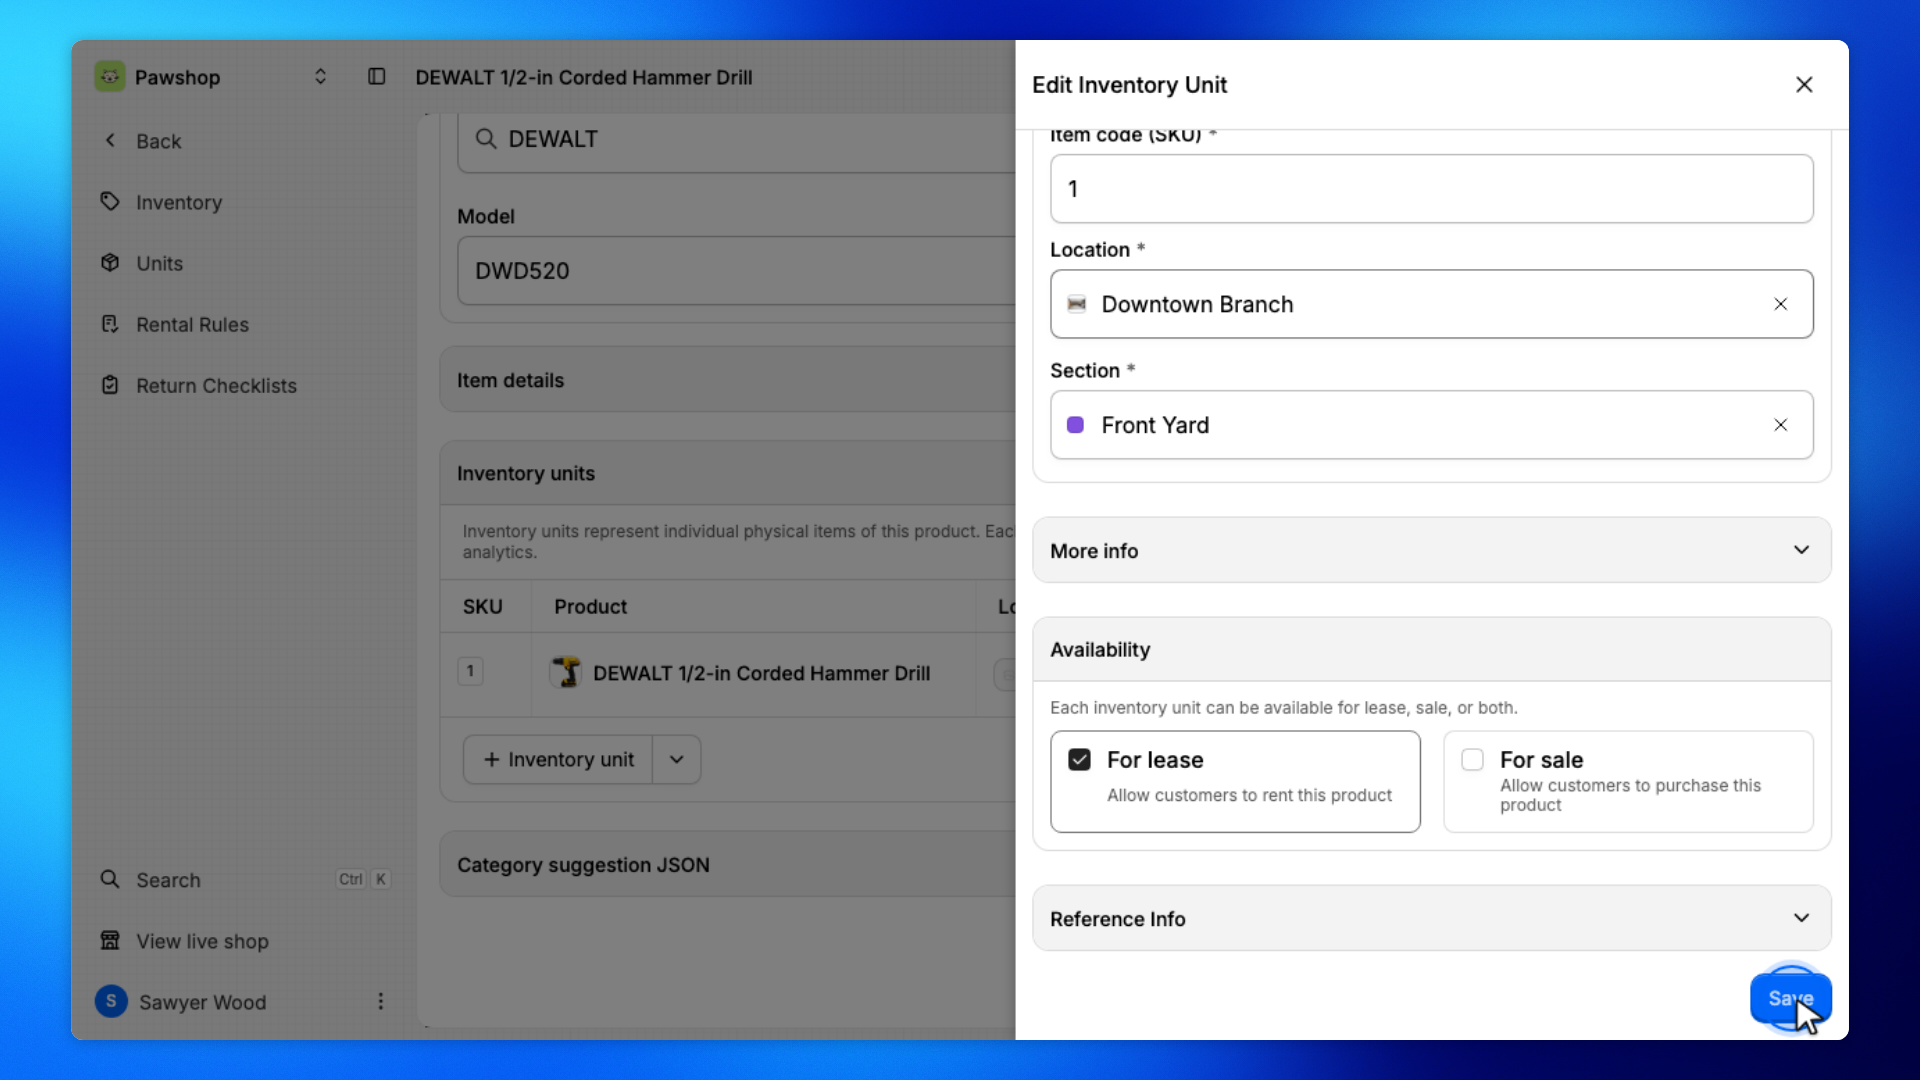
Task: Click the Back arrow chevron icon
Action: (x=110, y=140)
